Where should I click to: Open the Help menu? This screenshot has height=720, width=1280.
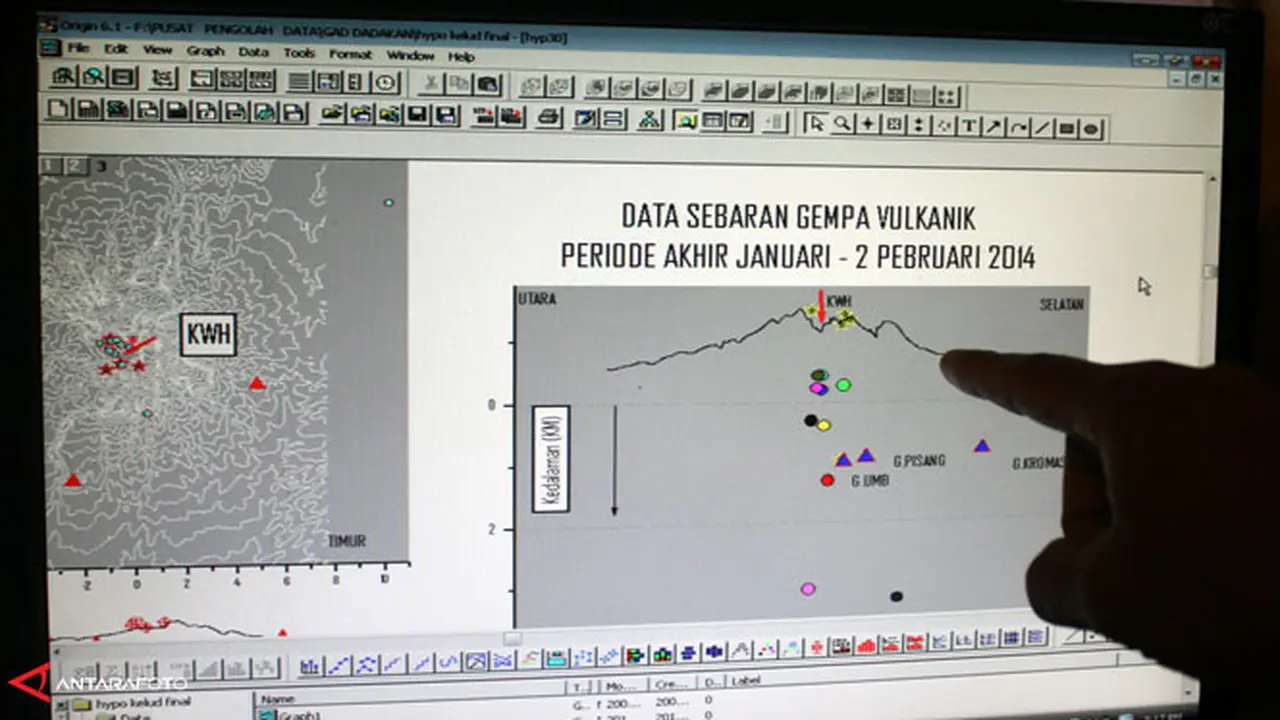461,56
